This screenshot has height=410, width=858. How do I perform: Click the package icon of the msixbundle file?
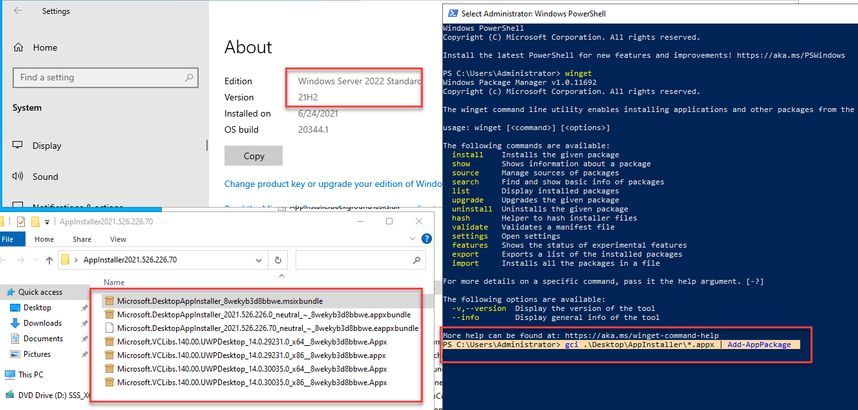point(109,301)
